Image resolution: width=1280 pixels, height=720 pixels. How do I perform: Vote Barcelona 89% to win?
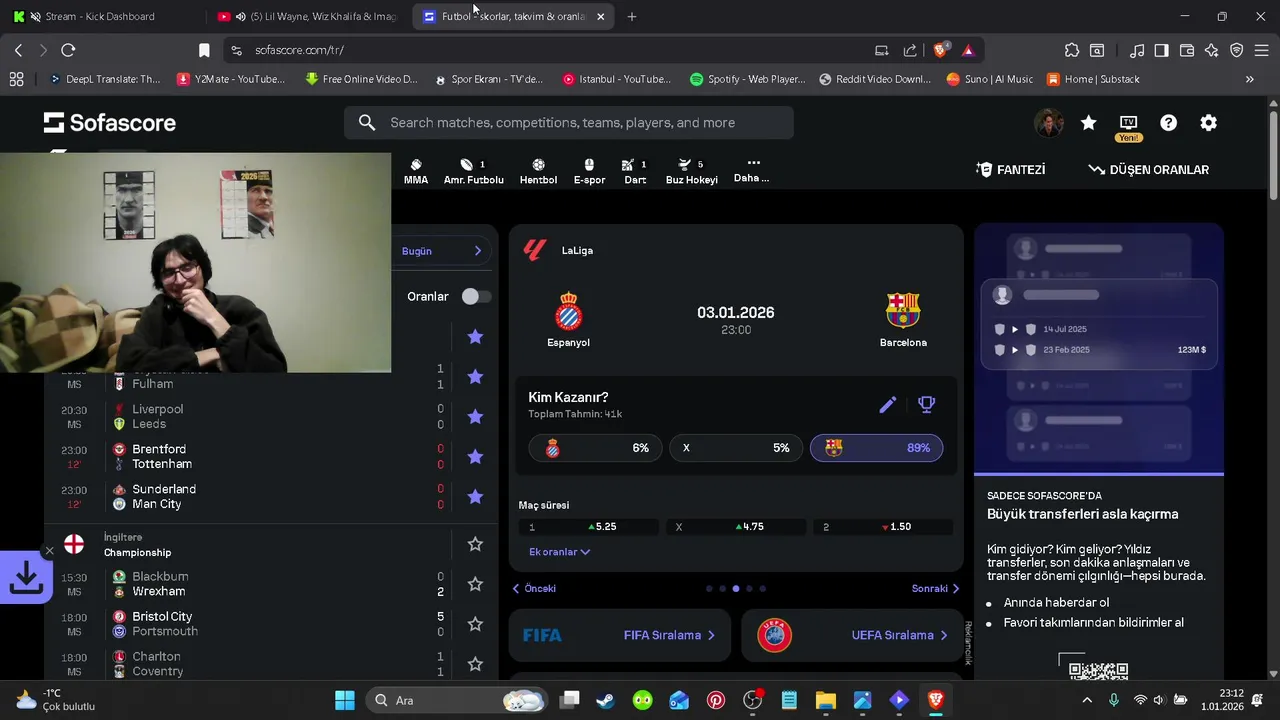[x=876, y=448]
